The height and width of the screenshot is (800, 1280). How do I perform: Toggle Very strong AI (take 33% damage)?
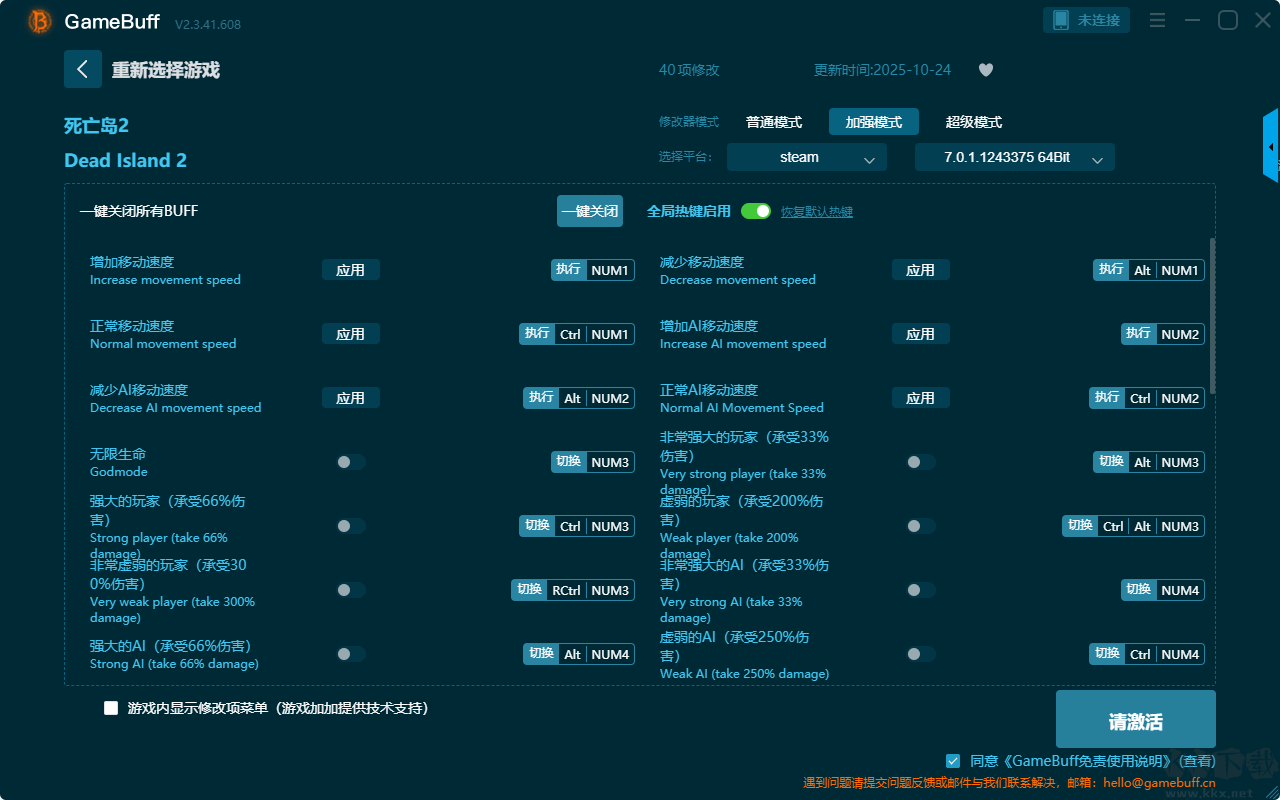[x=921, y=590]
